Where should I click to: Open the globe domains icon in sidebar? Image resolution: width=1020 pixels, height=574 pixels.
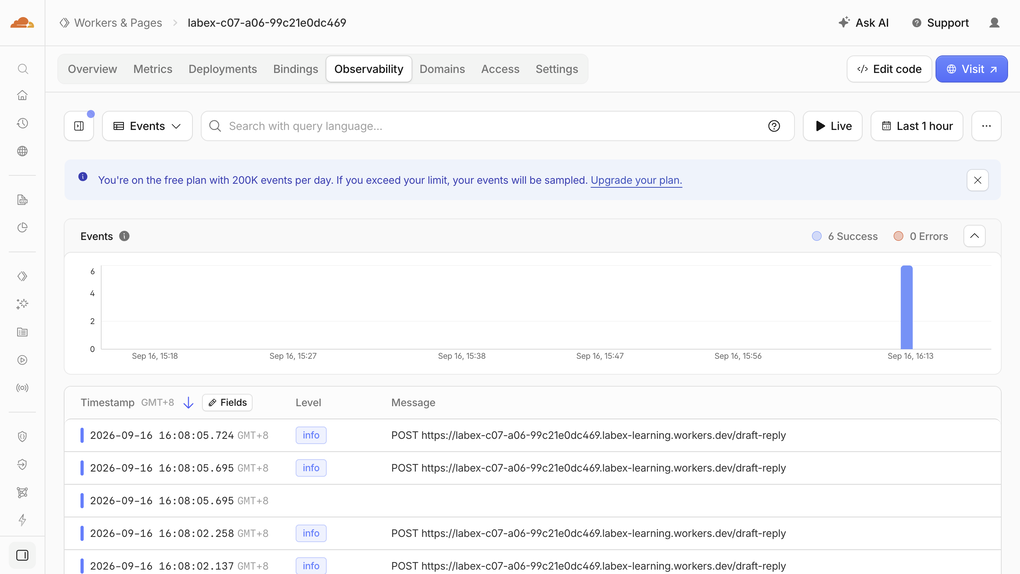pos(22,151)
